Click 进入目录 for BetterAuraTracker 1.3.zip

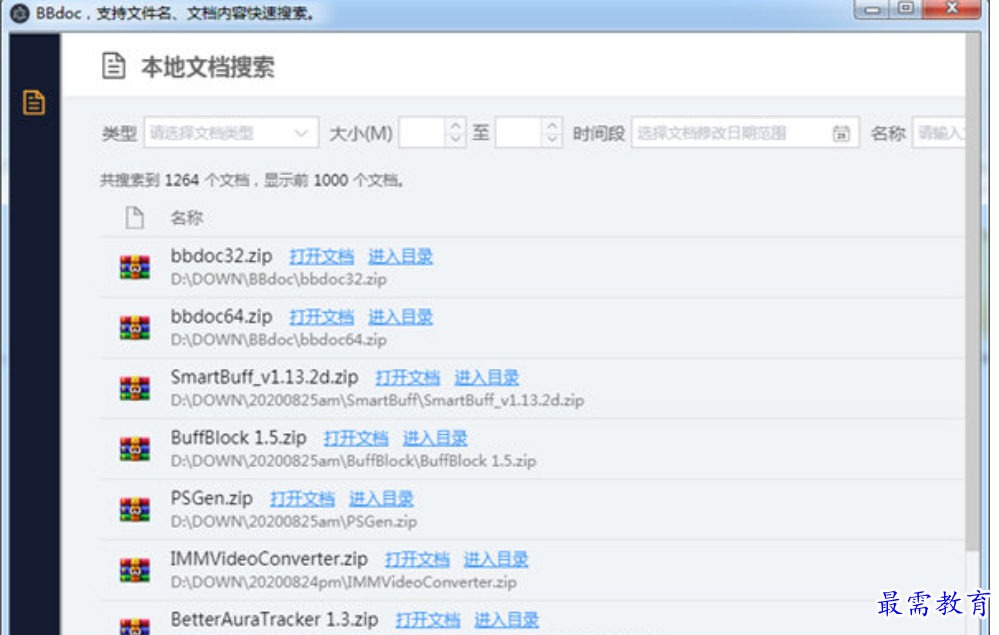click(507, 620)
